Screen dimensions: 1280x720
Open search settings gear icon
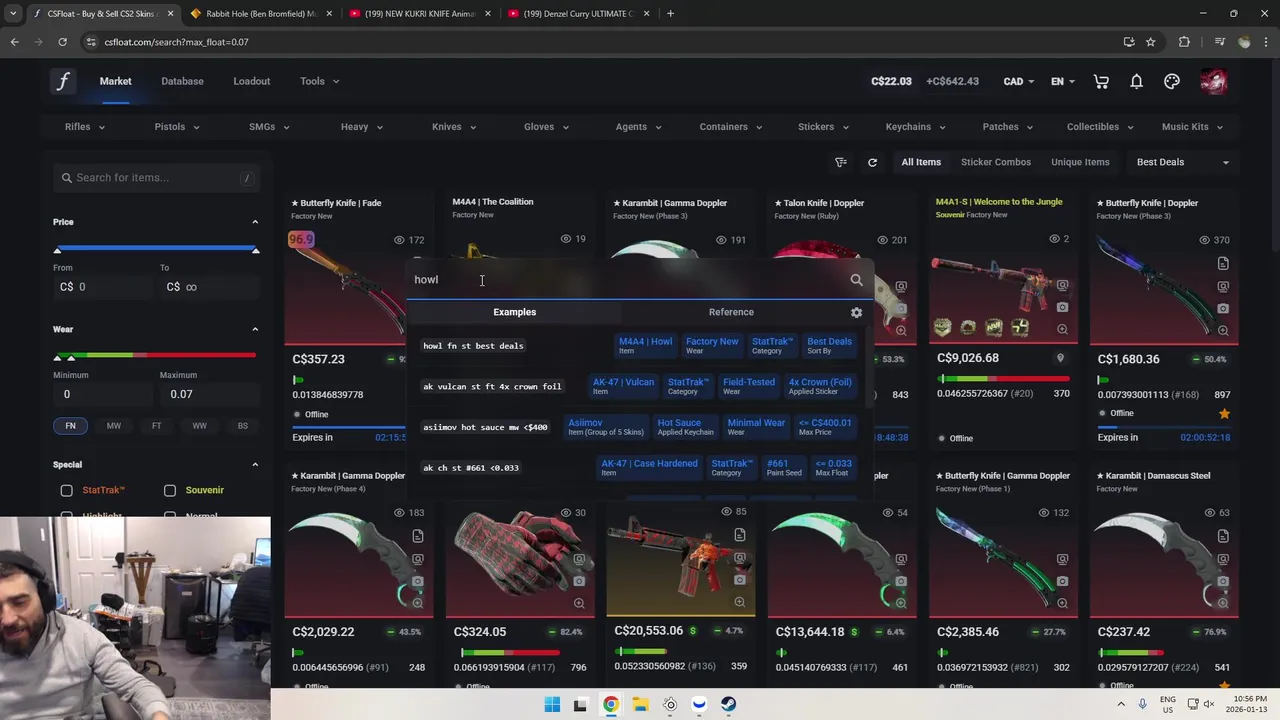pyautogui.click(x=856, y=313)
